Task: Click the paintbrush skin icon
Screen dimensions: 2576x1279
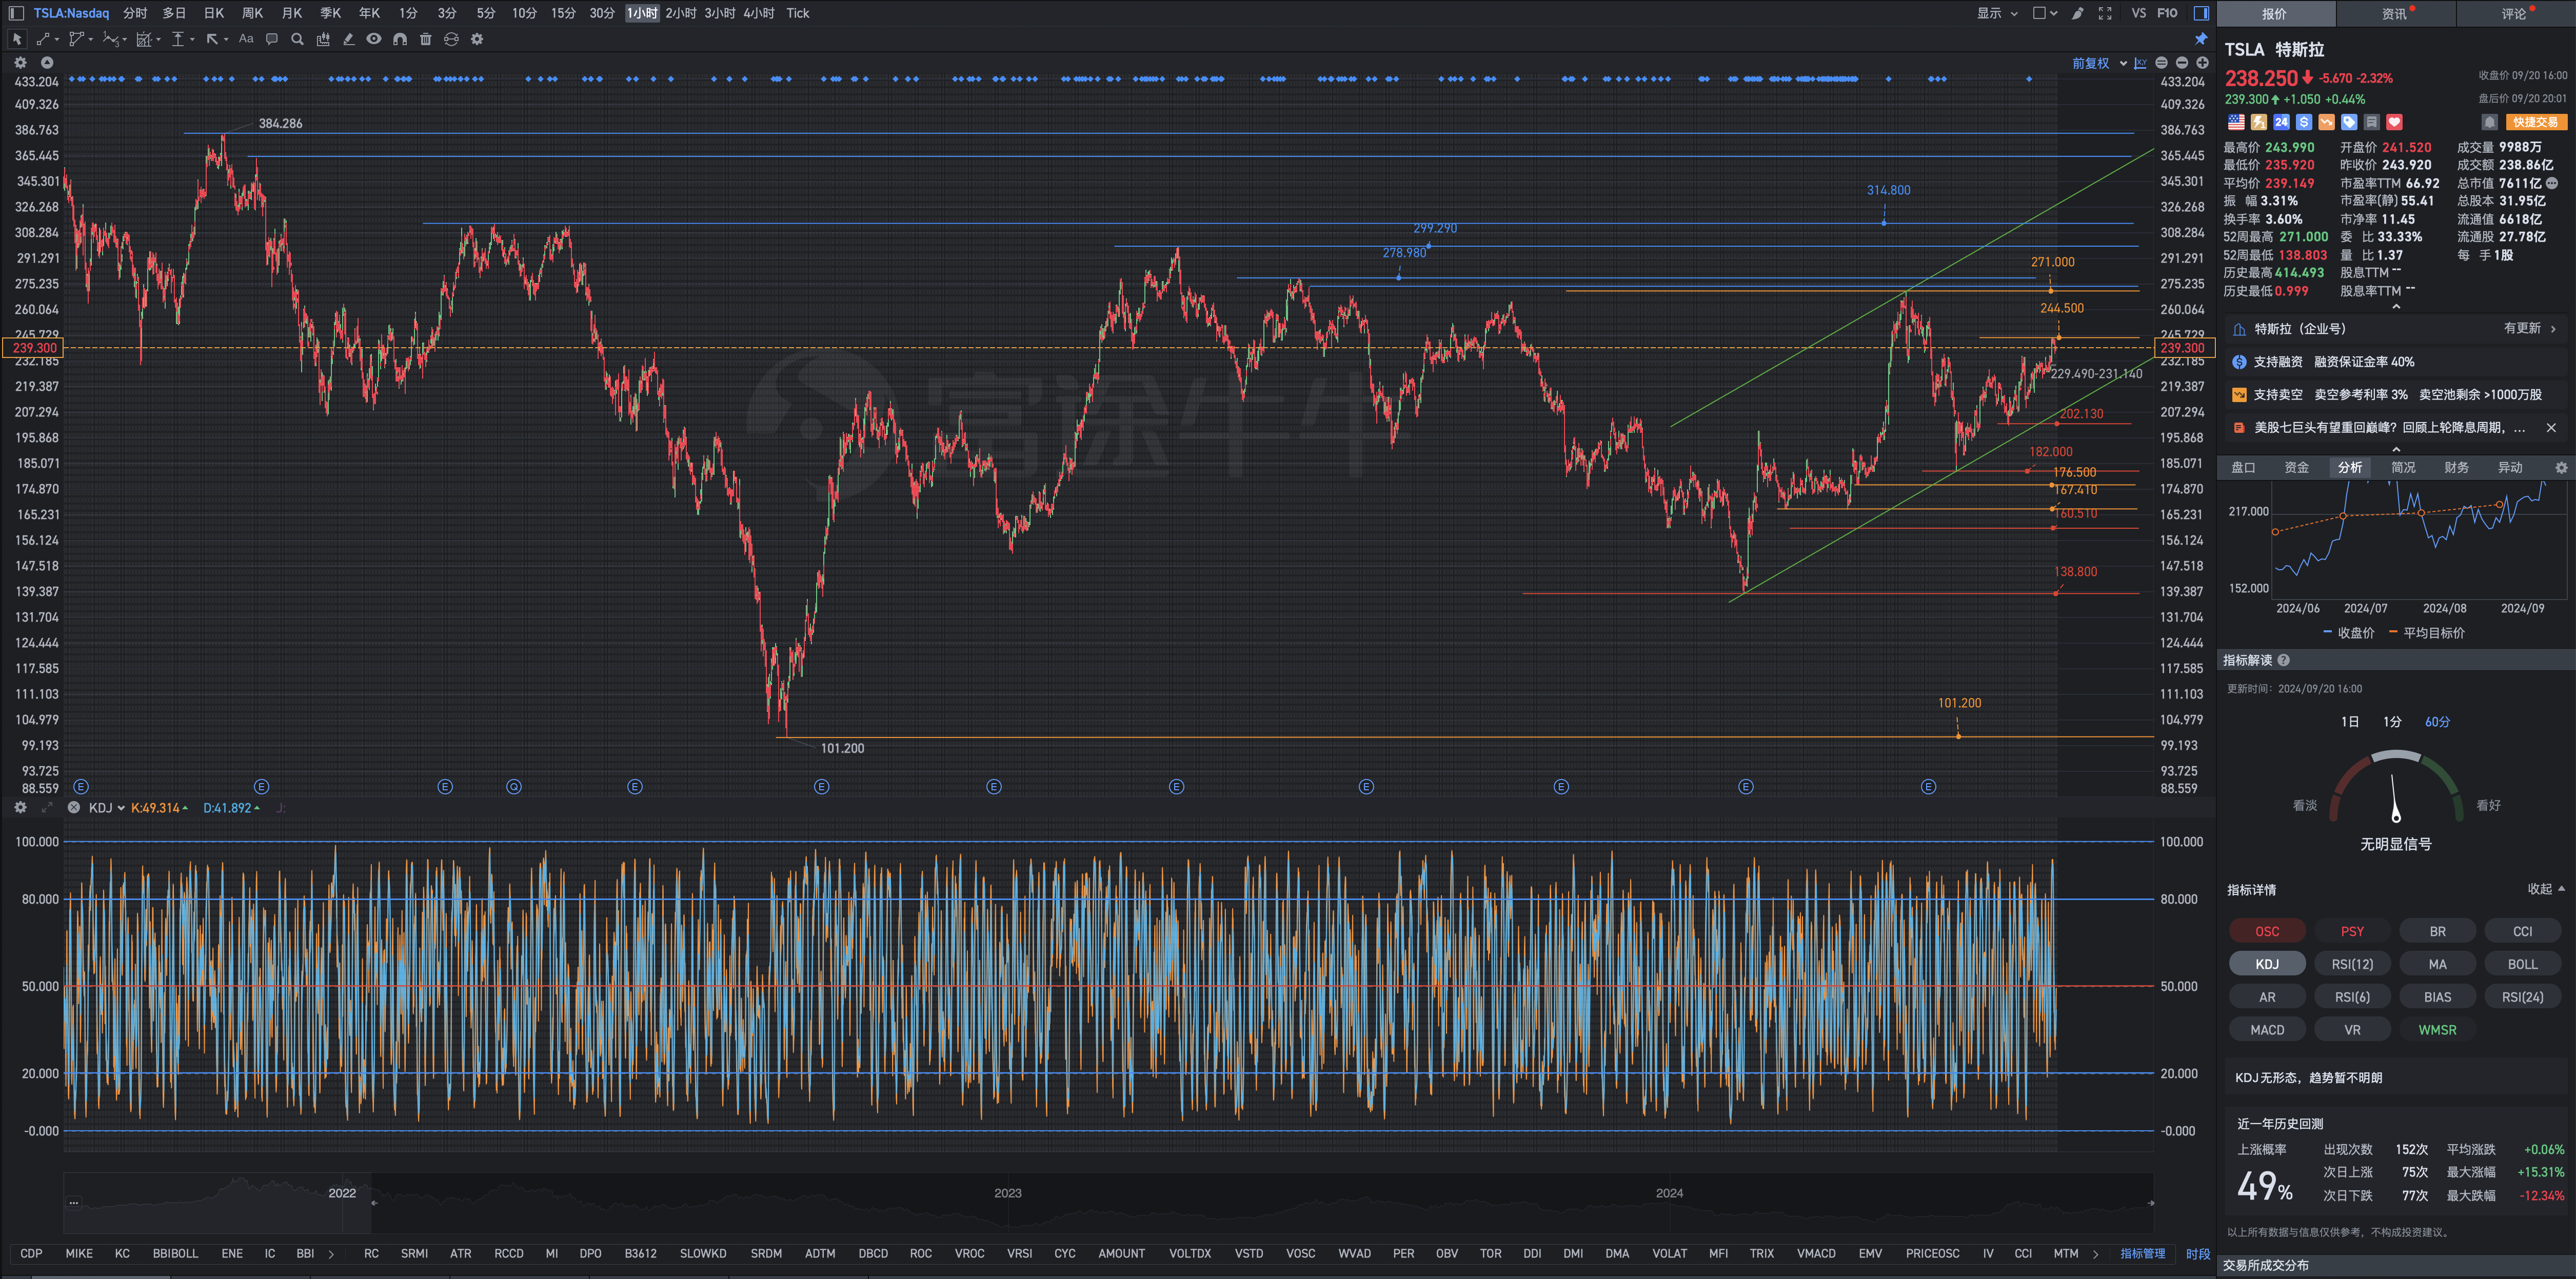Action: point(2077,13)
